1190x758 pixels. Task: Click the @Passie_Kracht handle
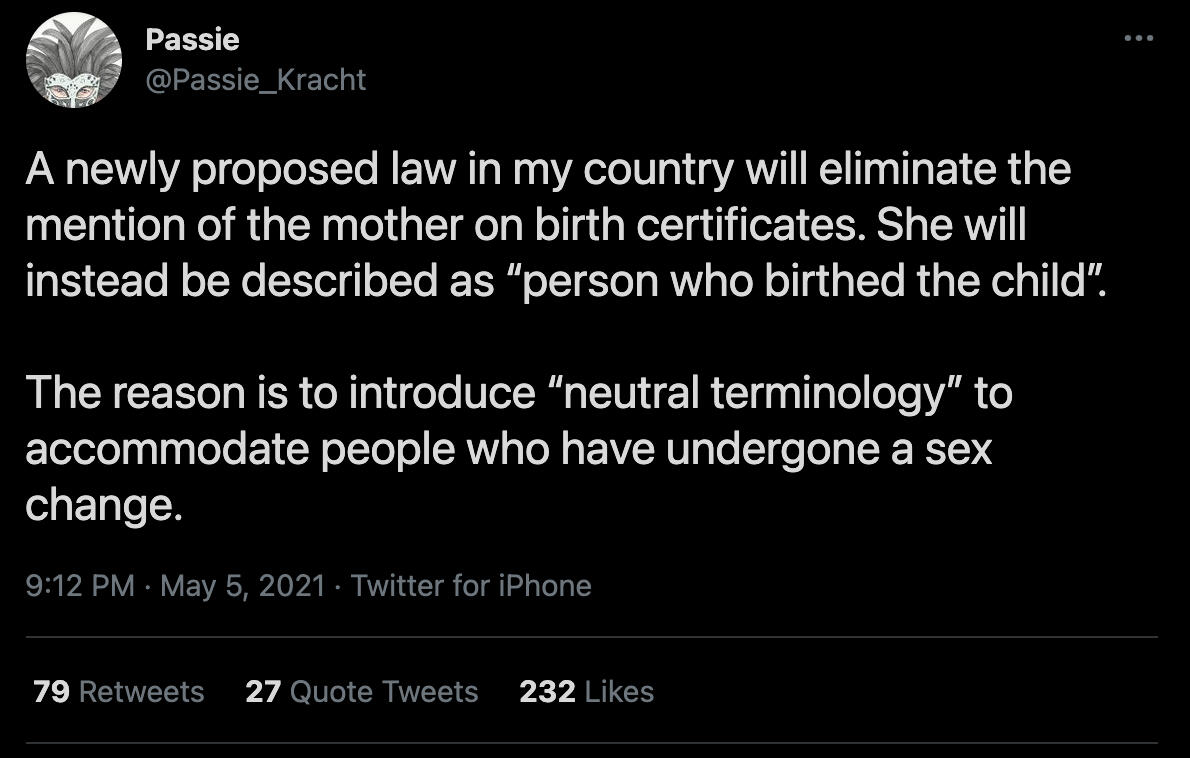pos(255,79)
